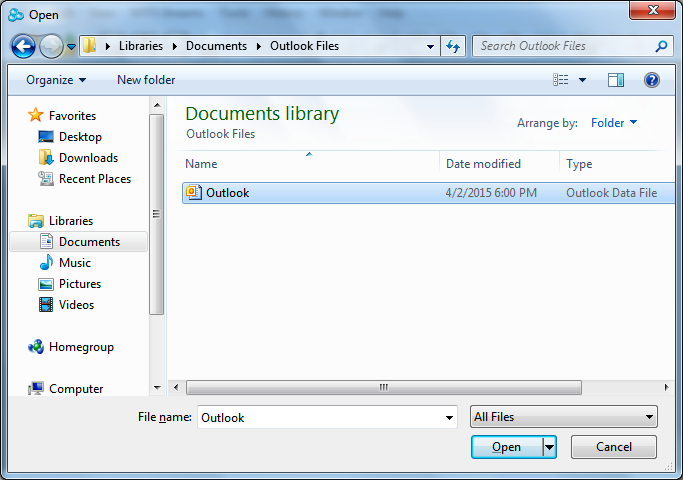Select Pictures library
The image size is (683, 480).
80,284
